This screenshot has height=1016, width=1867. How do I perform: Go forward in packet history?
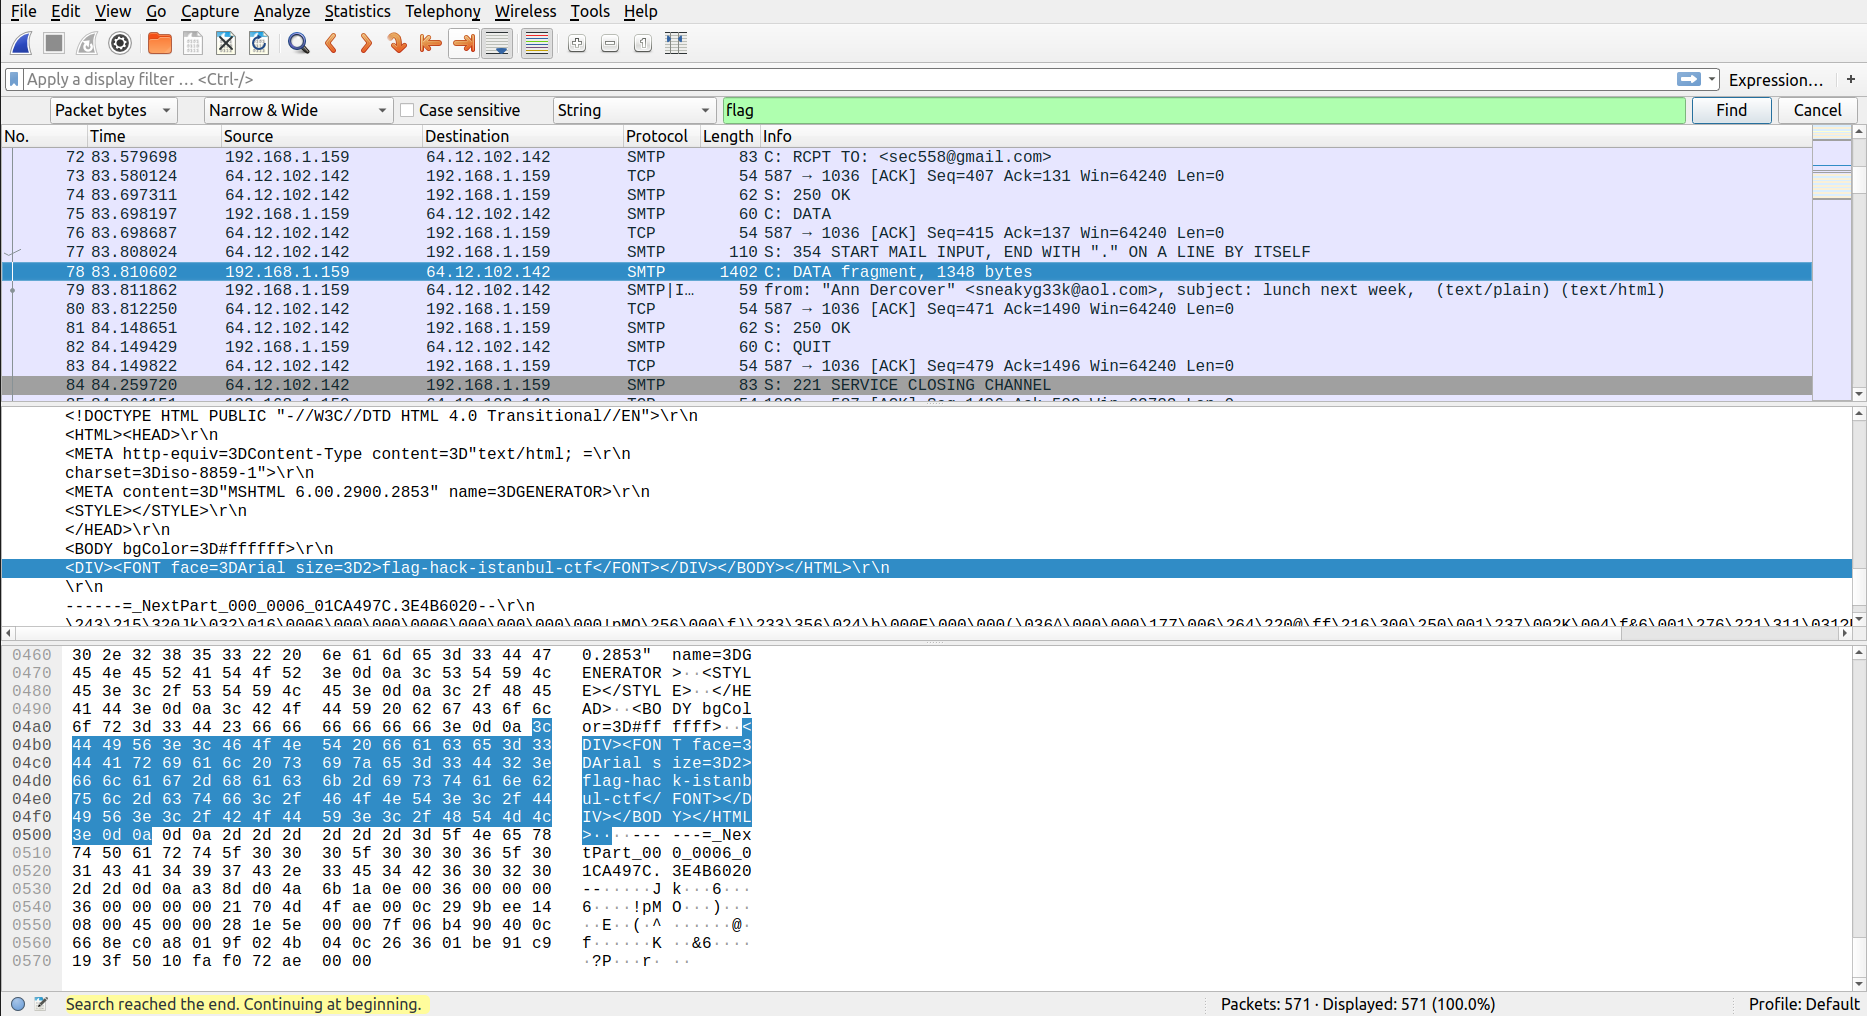365,43
